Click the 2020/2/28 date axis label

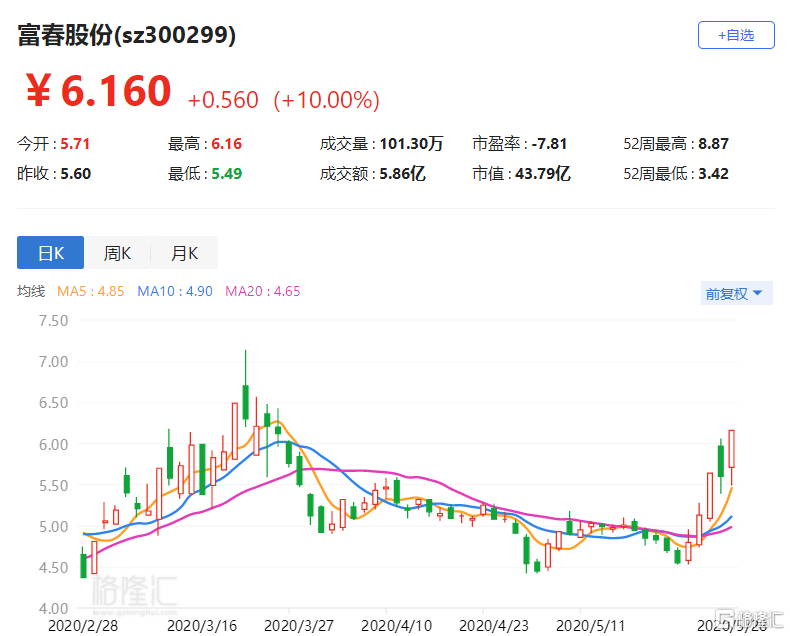pos(83,625)
